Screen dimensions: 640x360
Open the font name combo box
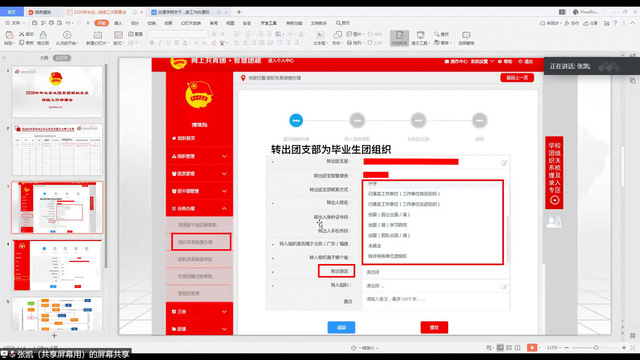point(167,34)
